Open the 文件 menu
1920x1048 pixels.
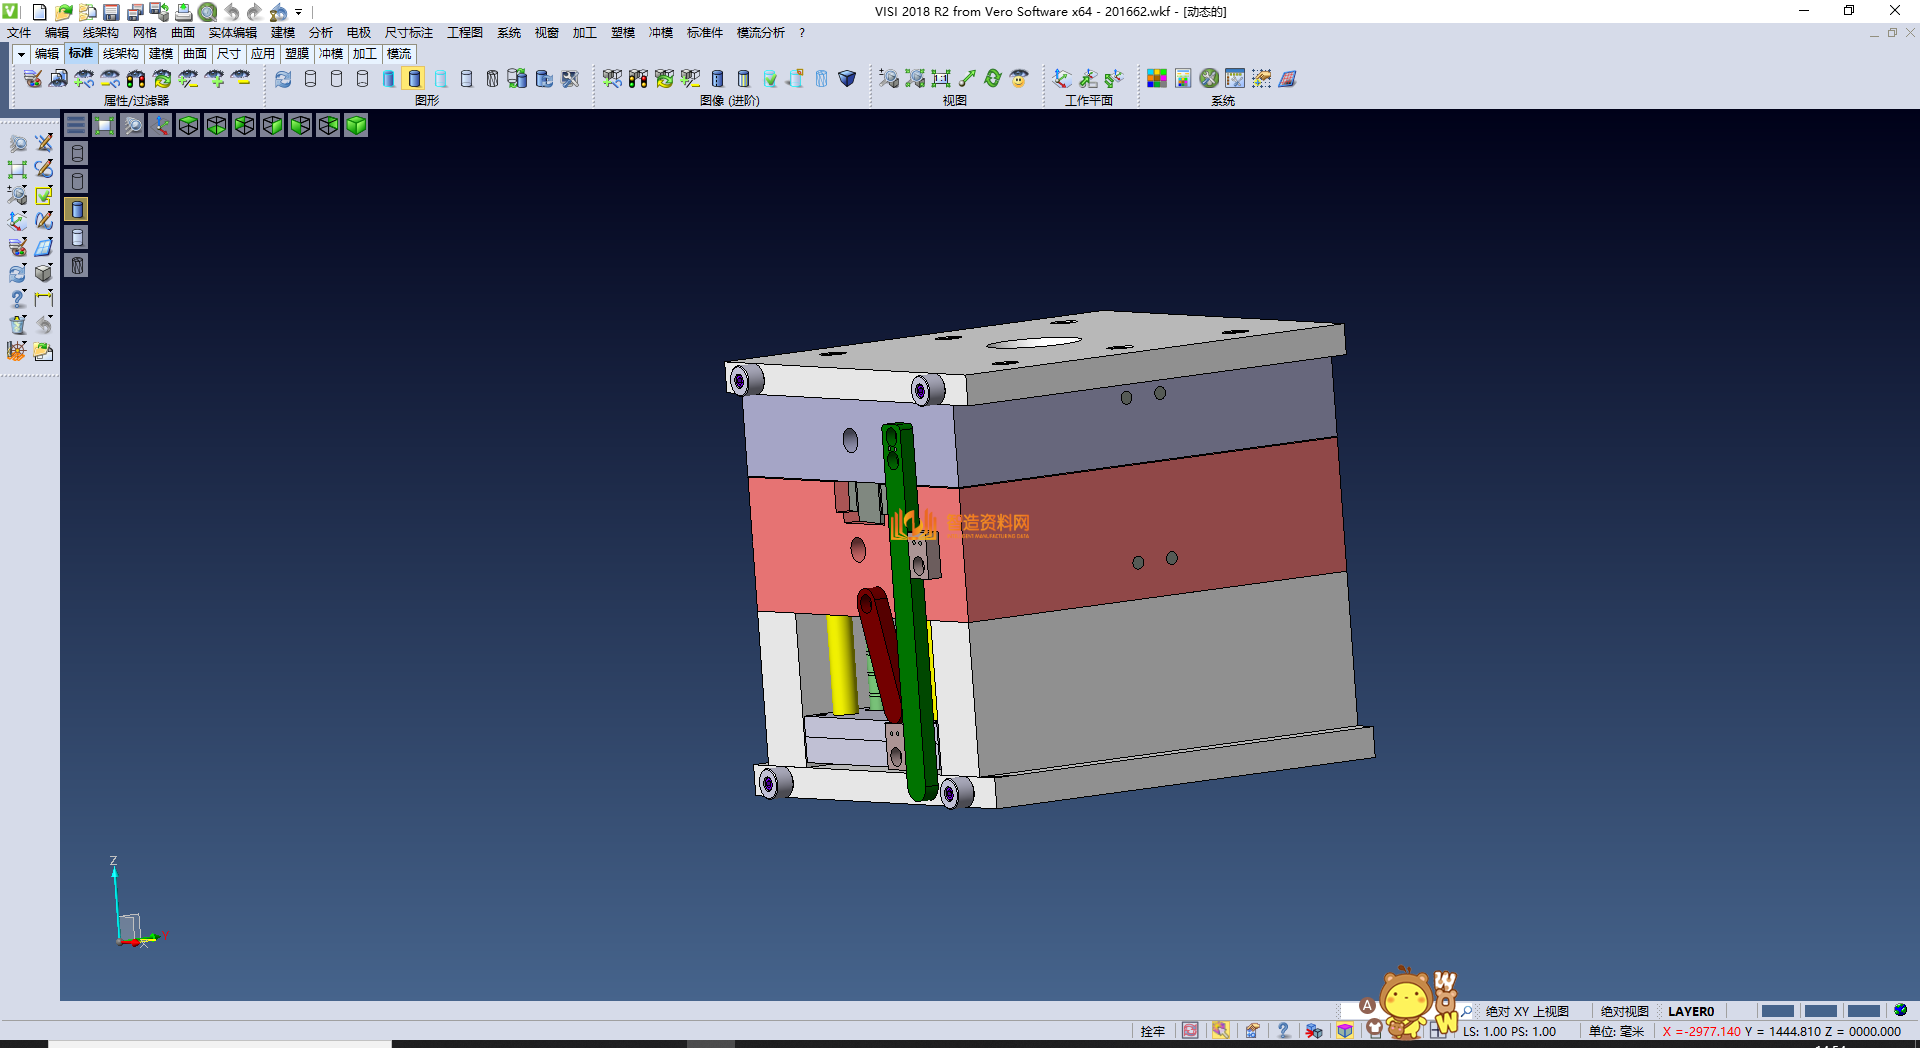pyautogui.click(x=19, y=33)
